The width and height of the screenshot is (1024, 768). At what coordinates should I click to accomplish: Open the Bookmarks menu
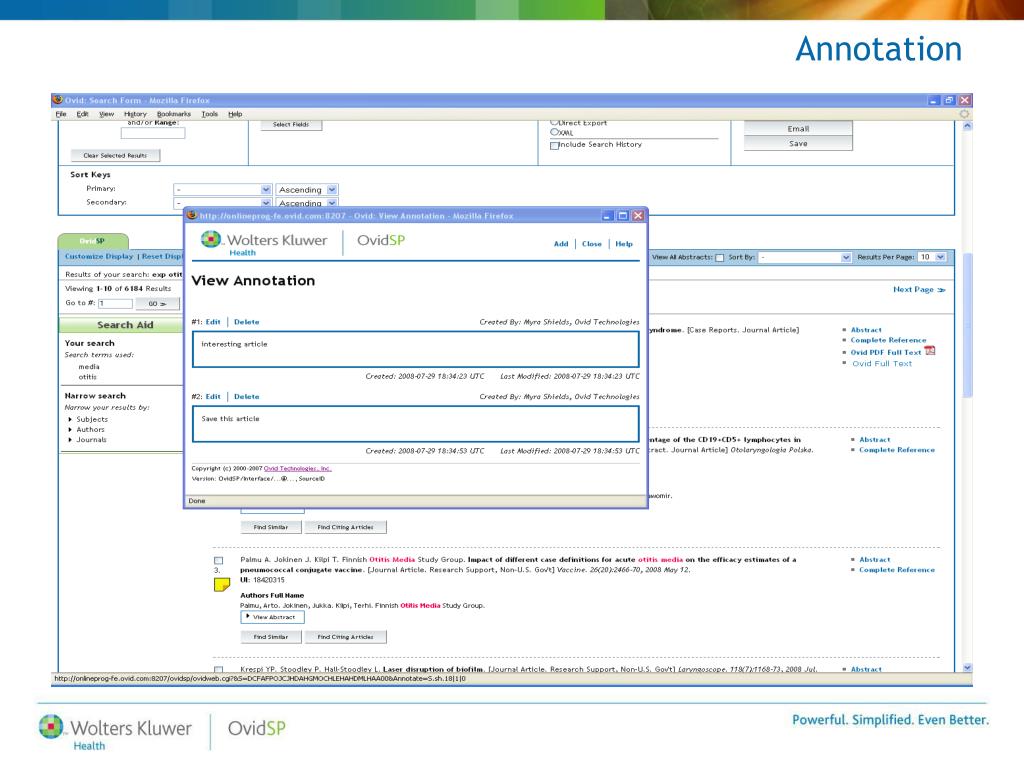(174, 114)
